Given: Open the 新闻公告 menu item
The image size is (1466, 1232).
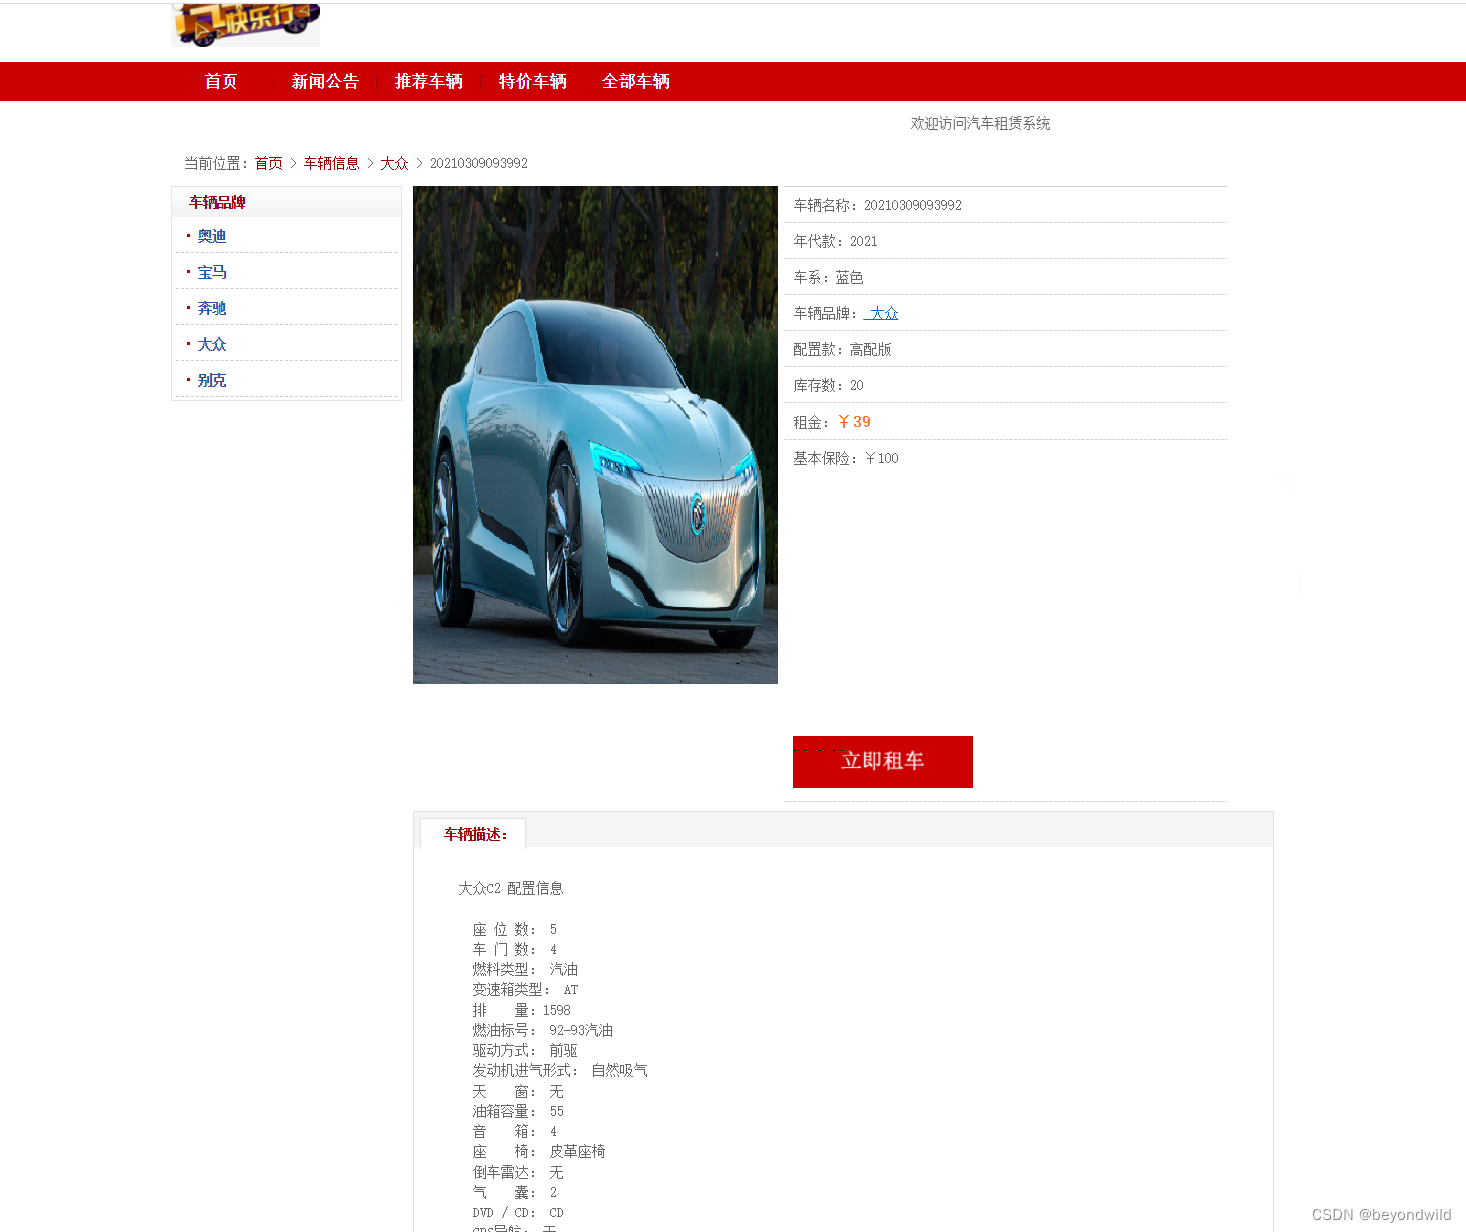Looking at the screenshot, I should [325, 82].
